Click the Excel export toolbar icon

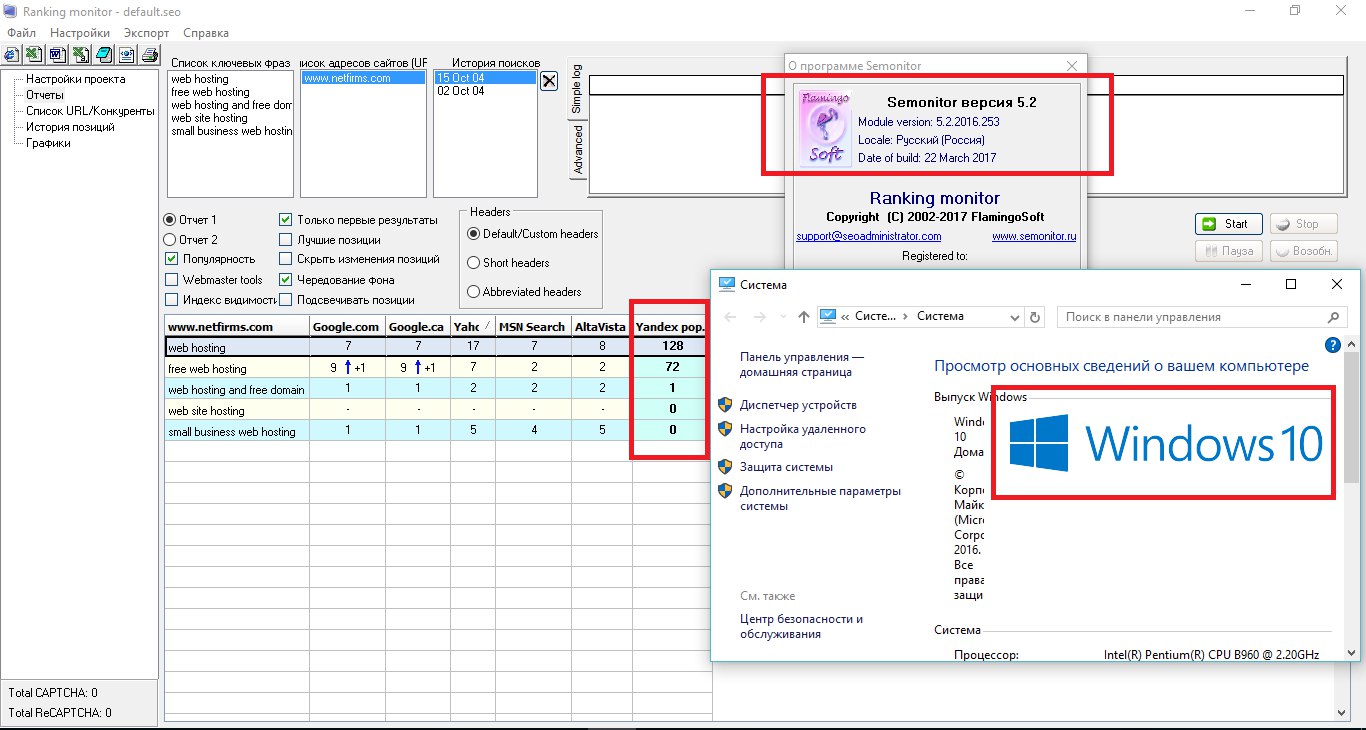coord(34,55)
